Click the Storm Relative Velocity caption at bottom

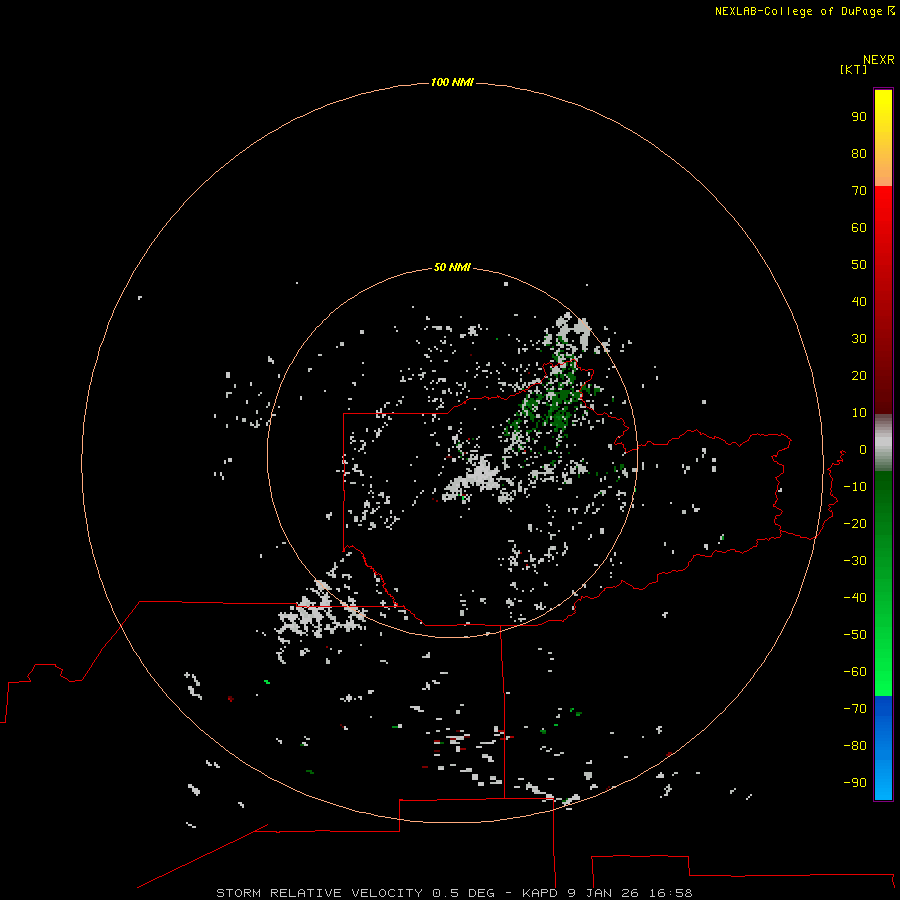(x=454, y=893)
